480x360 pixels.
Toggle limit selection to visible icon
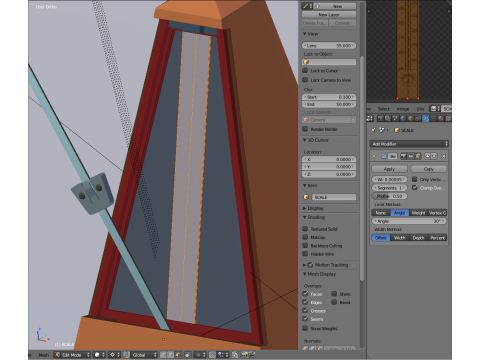[187, 355]
